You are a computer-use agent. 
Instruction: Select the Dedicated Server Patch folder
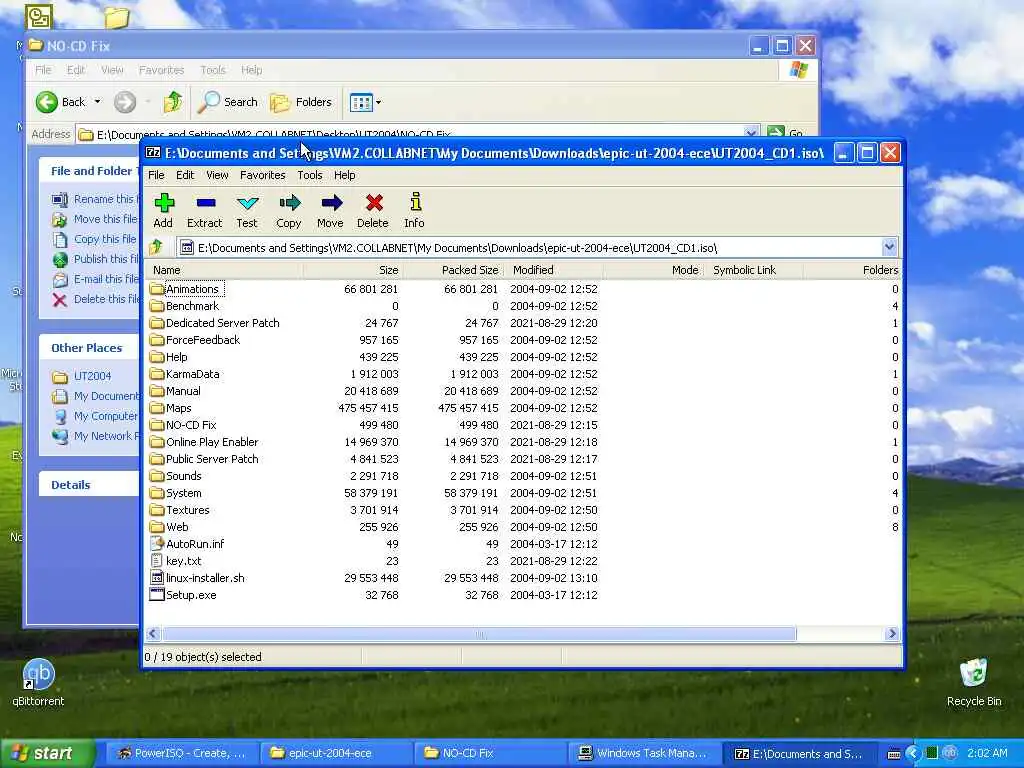pos(214,323)
